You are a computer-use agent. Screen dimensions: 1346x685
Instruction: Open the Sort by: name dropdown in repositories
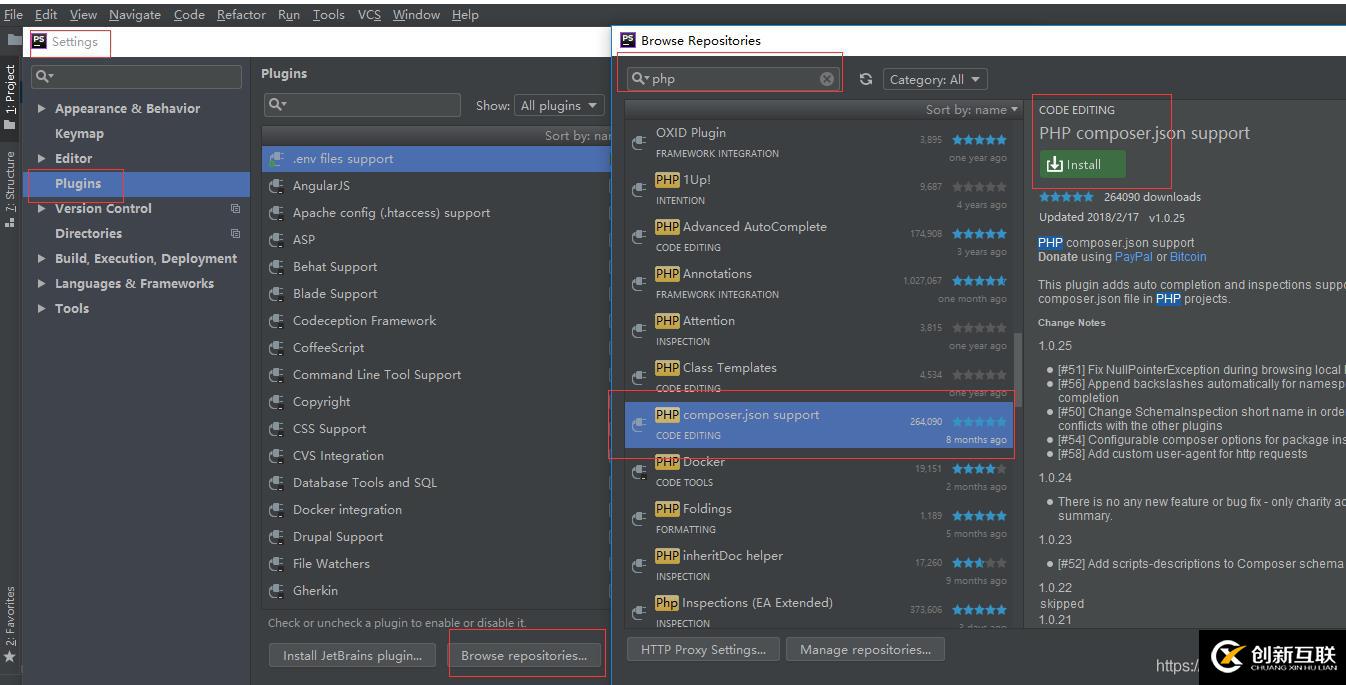(972, 109)
